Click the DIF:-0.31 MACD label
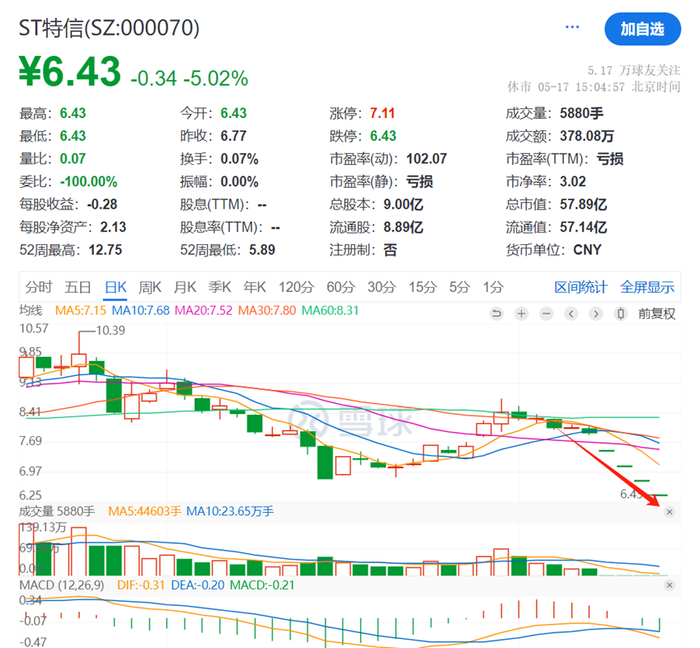Image resolution: width=700 pixels, height=648 pixels. [x=141, y=585]
